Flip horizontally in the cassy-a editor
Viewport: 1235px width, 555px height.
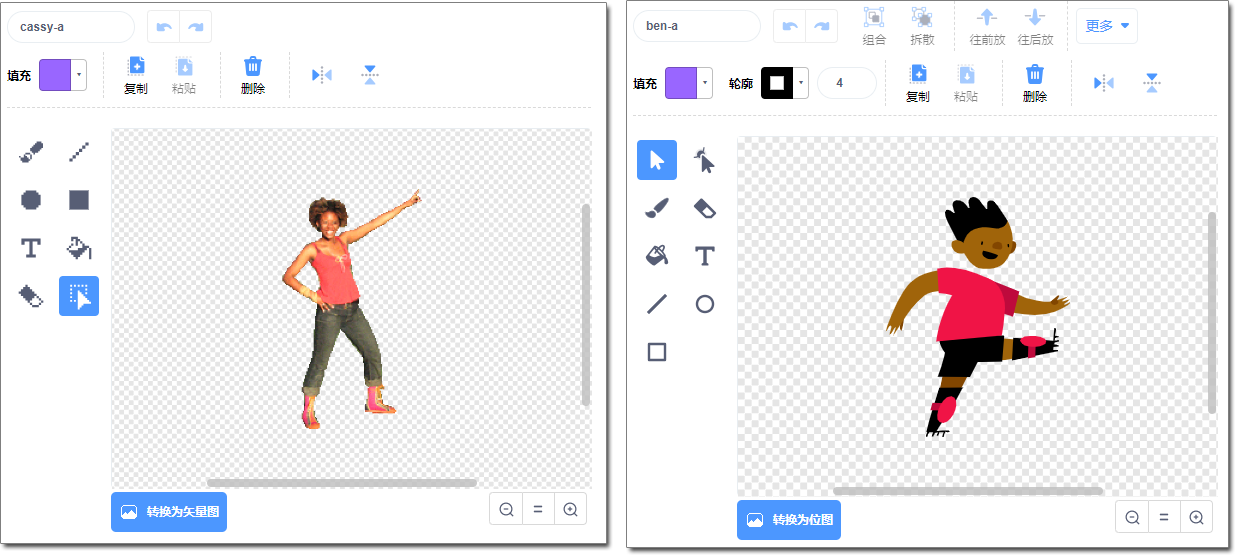[x=321, y=75]
